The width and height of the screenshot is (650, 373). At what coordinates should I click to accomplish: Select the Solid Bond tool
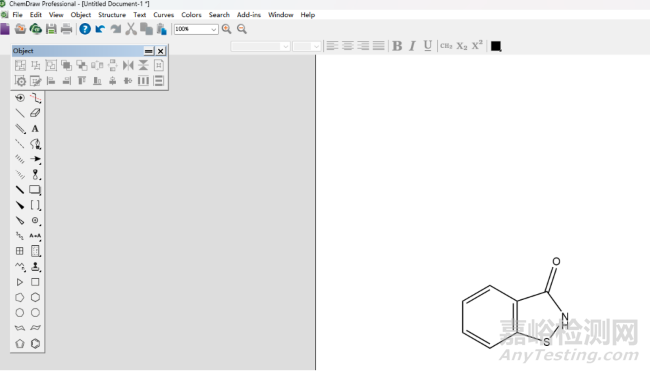[x=19, y=113]
